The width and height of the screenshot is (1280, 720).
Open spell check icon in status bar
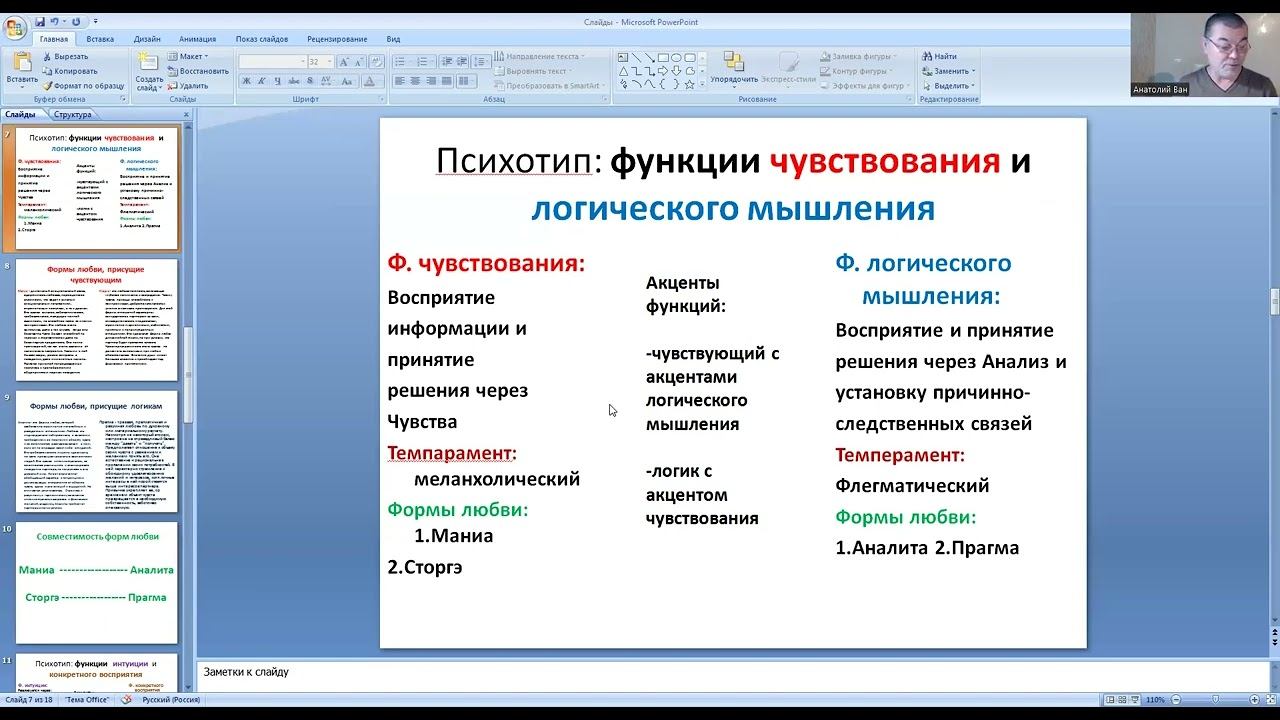click(127, 699)
